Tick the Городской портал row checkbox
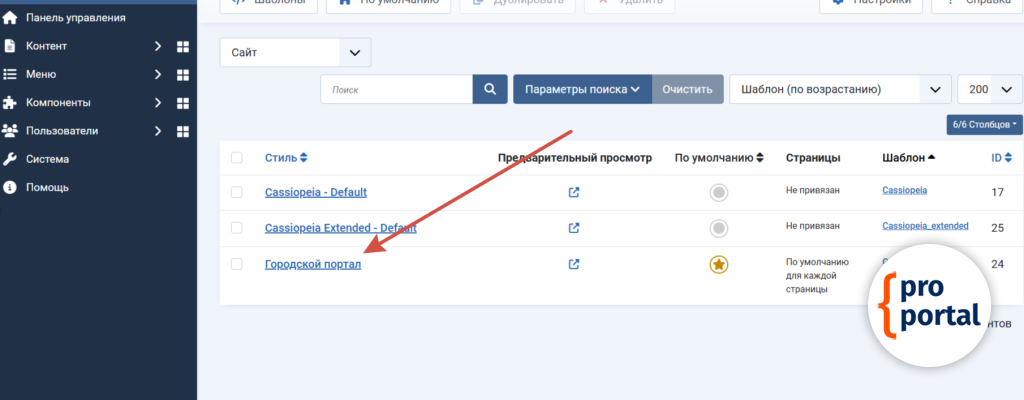 (x=237, y=264)
